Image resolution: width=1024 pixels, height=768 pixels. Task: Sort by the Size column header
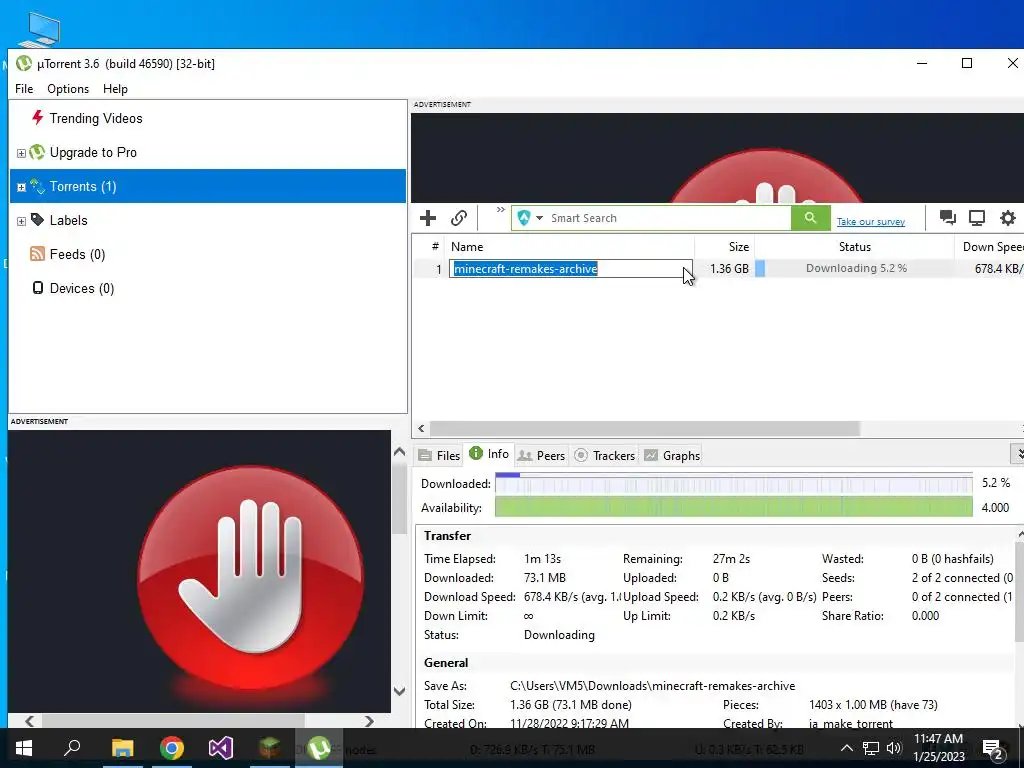pyautogui.click(x=725, y=247)
